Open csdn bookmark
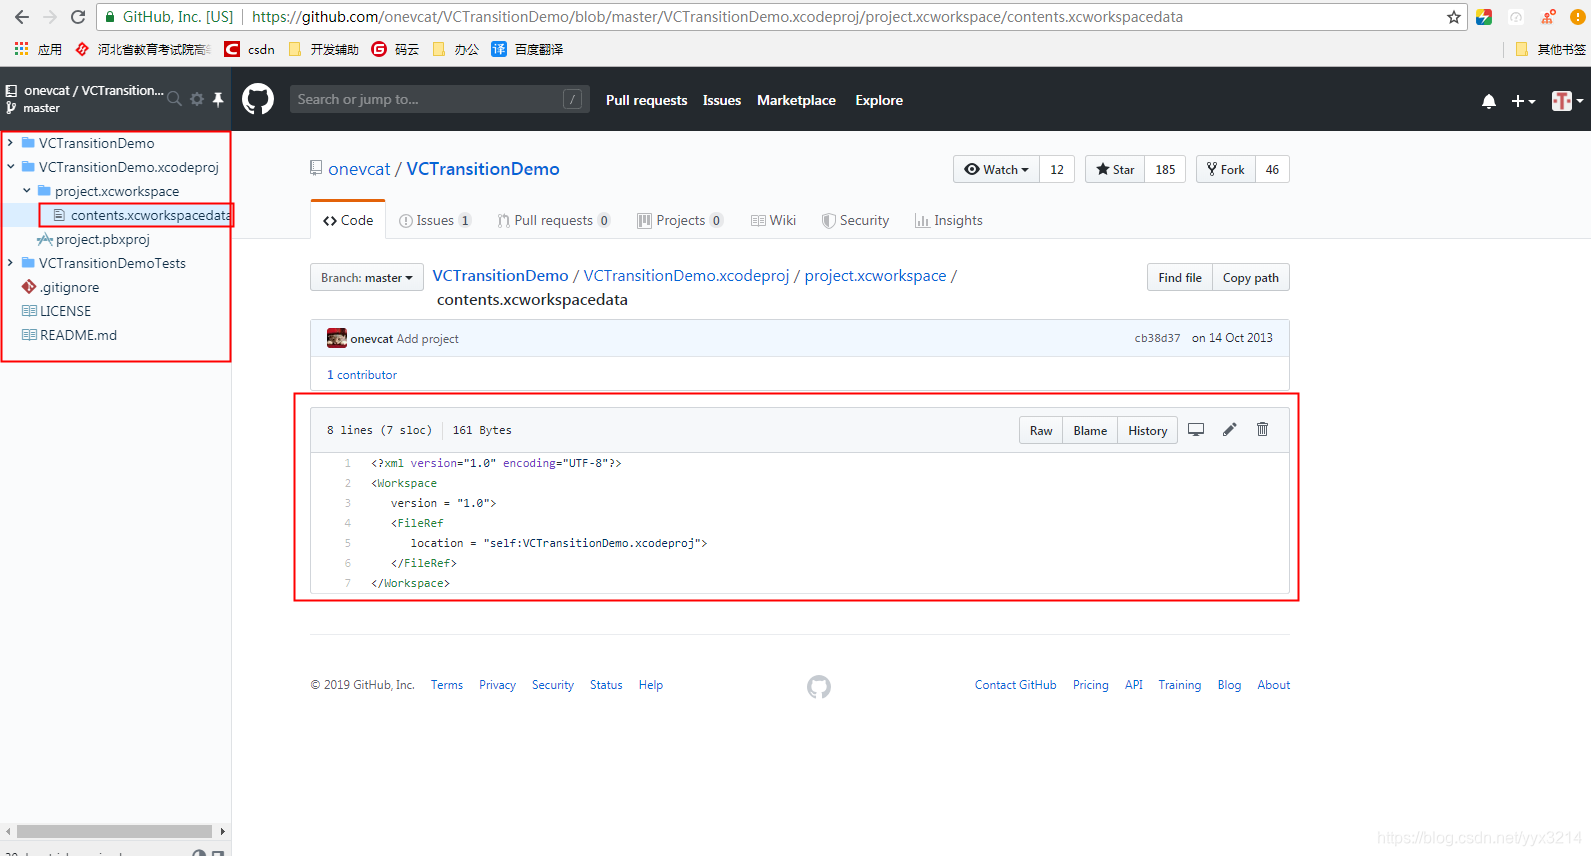This screenshot has height=856, width=1591. 250,49
